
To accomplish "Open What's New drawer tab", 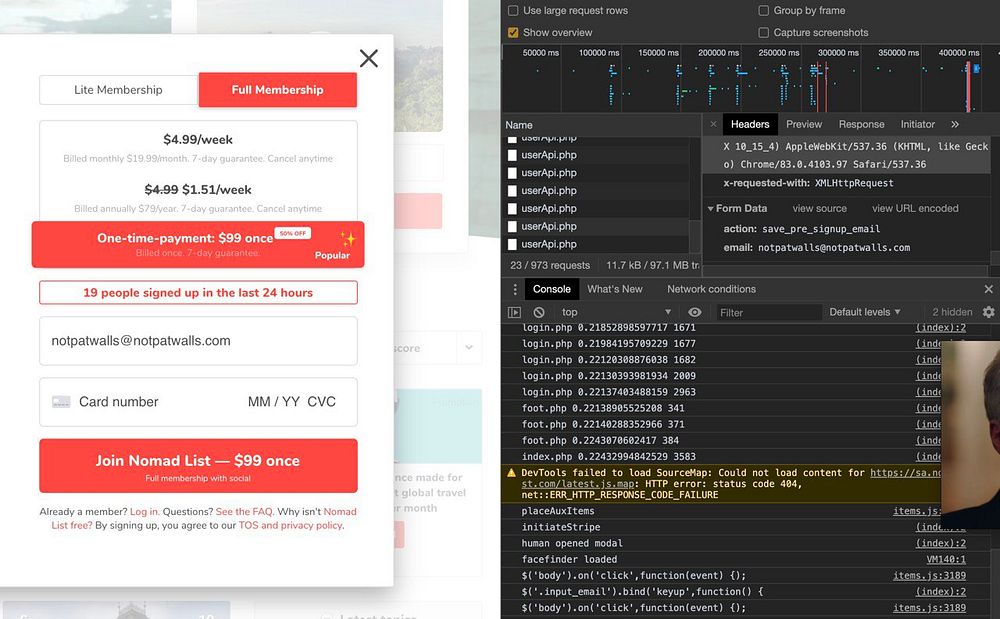I will click(615, 289).
